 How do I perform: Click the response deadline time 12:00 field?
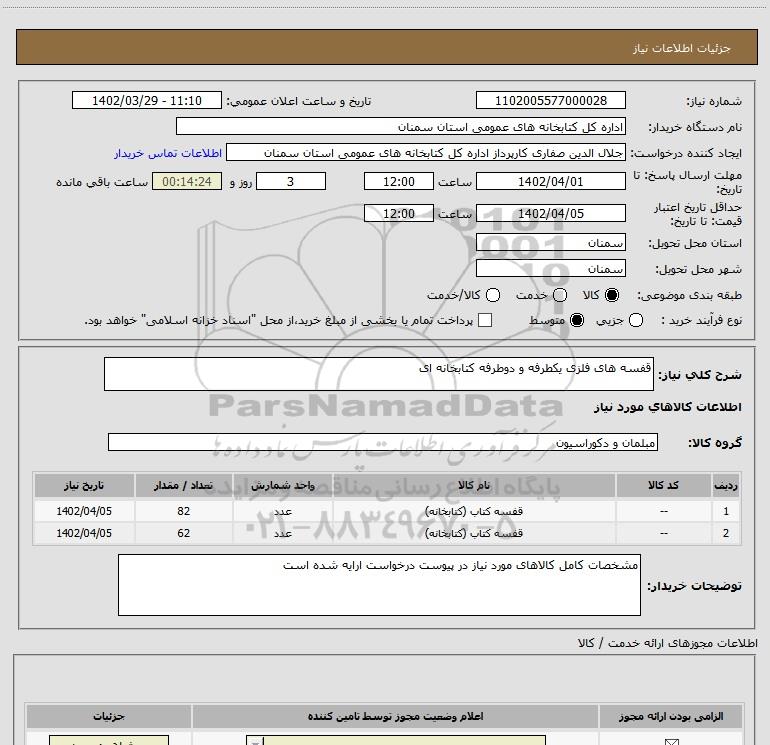coord(399,181)
